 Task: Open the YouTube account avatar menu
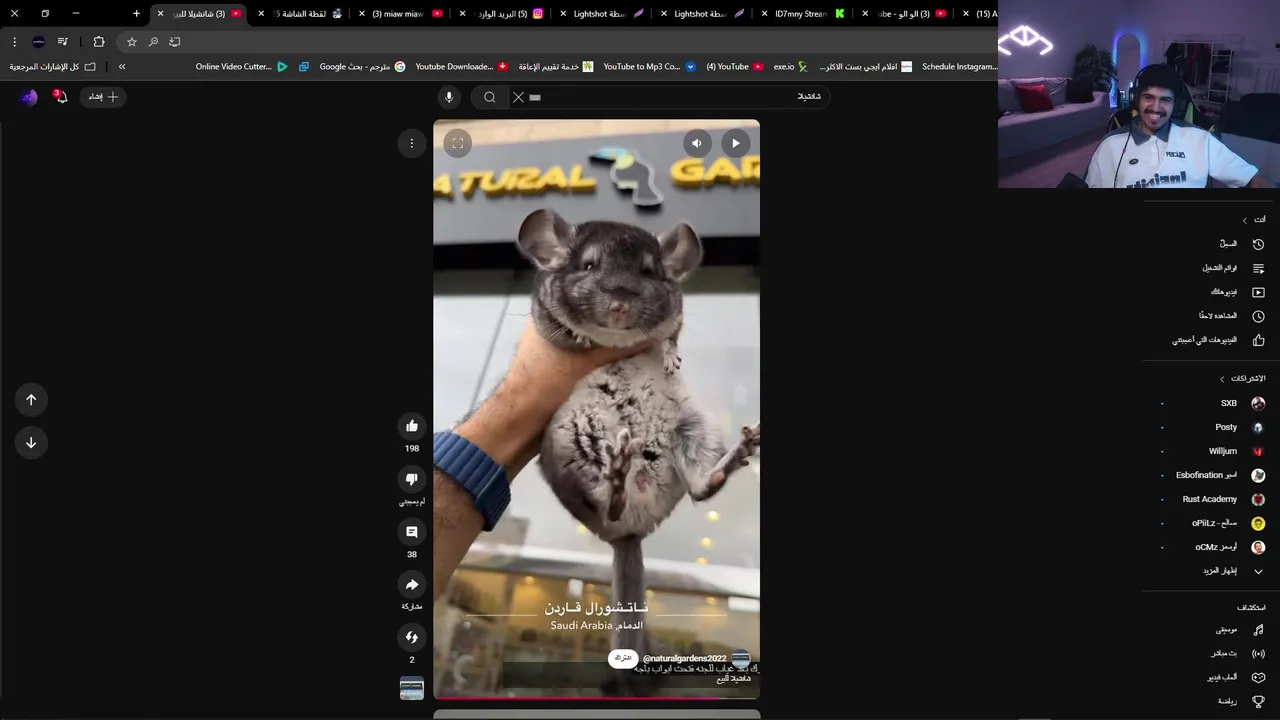click(29, 97)
